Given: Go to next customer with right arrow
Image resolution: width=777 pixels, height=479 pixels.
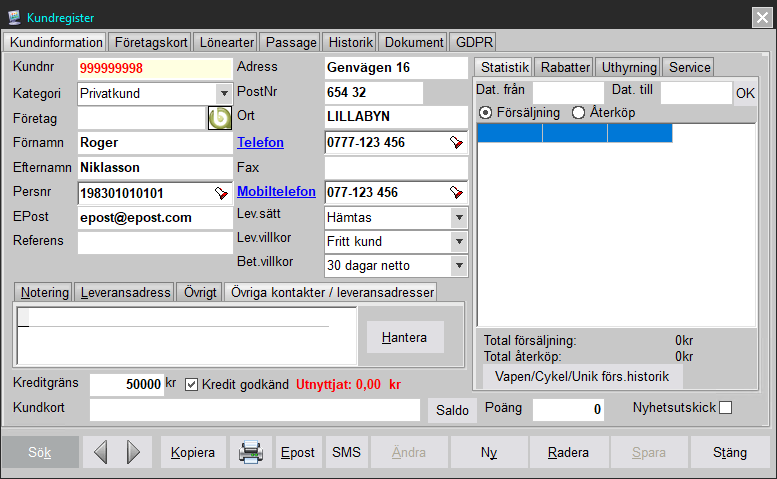Looking at the screenshot, I should (x=133, y=452).
